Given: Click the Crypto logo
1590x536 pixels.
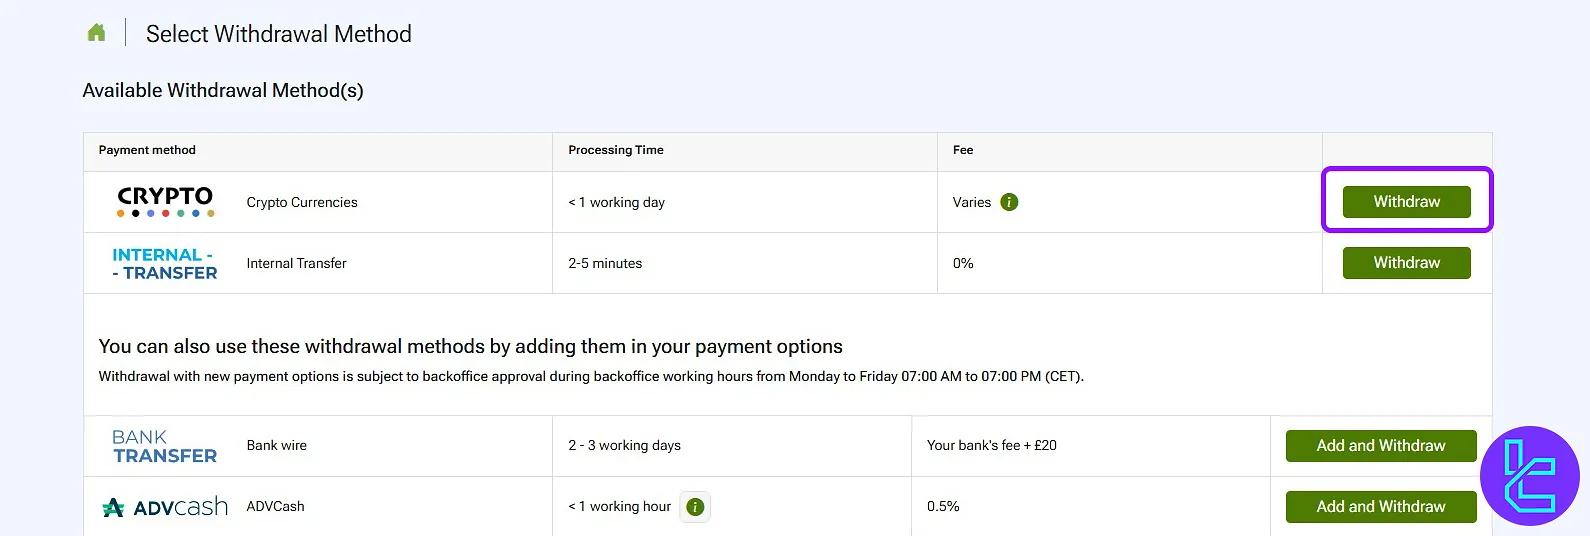Looking at the screenshot, I should [165, 201].
